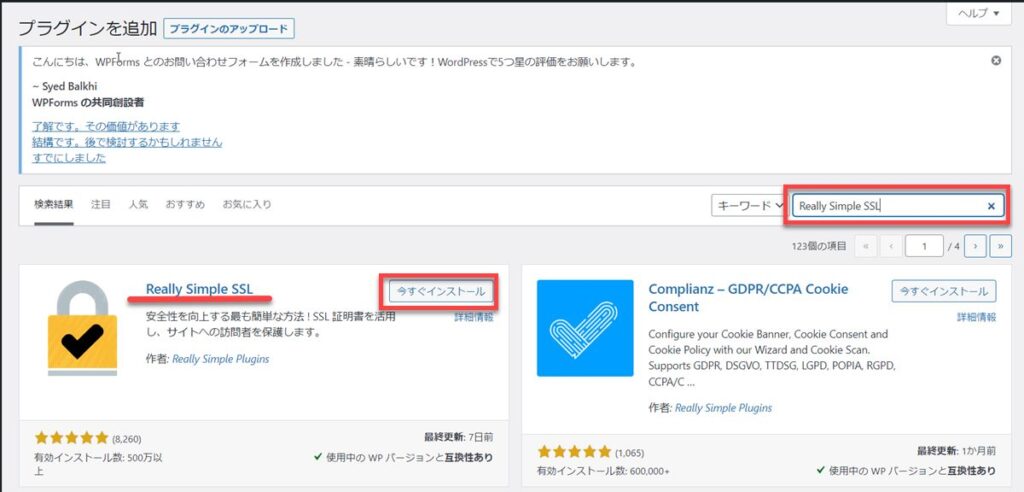The image size is (1024, 492).
Task: Click 結構です。後で検討するかもしれません link
Action: (127, 142)
